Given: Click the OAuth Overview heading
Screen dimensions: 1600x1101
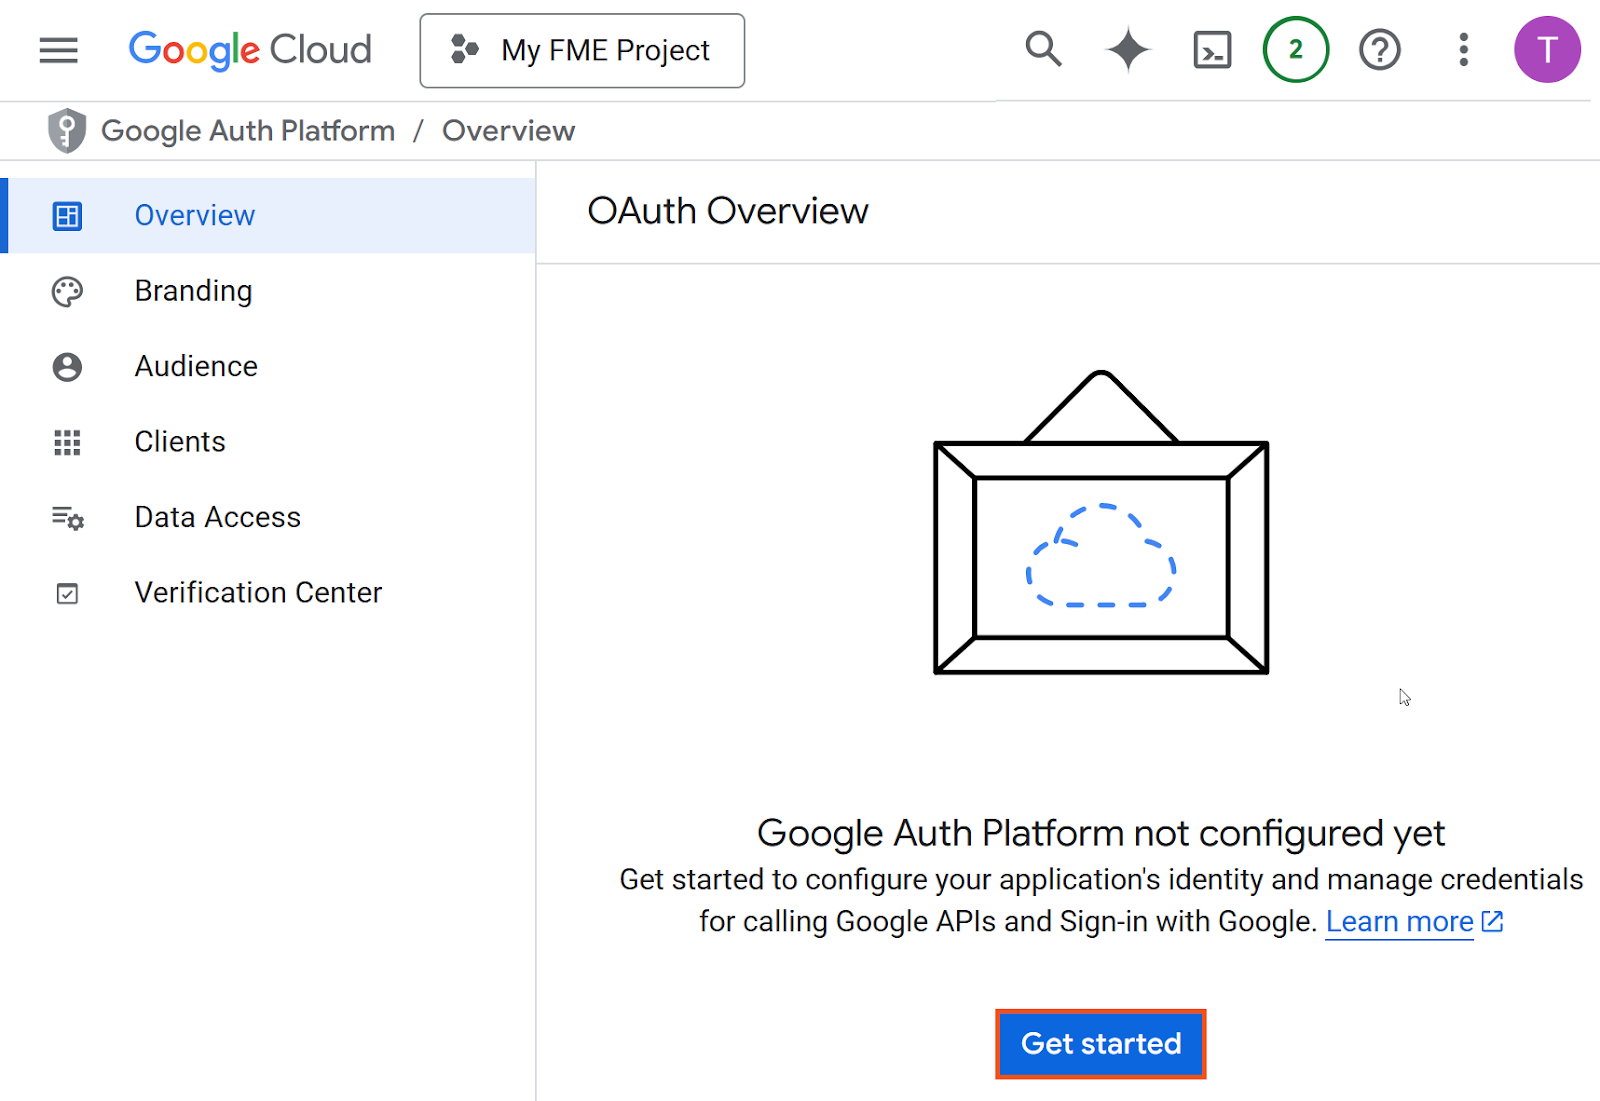Looking at the screenshot, I should coord(728,211).
